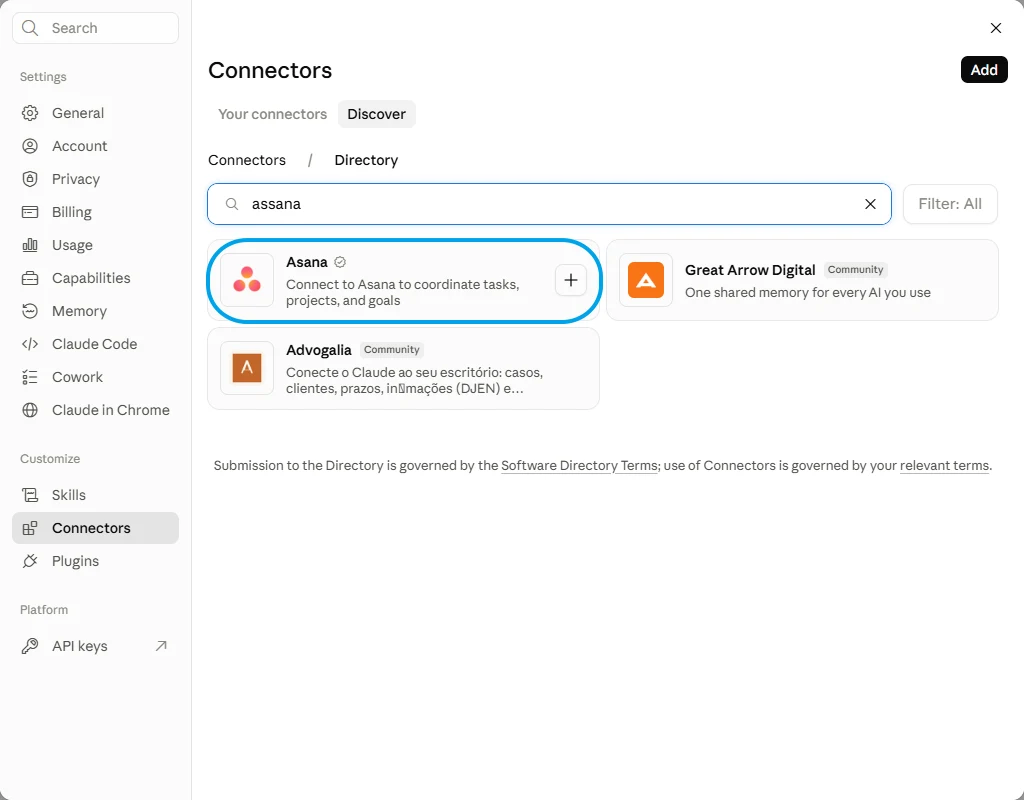The height and width of the screenshot is (800, 1024).
Task: Open Account settings
Action: pyautogui.click(x=95, y=146)
